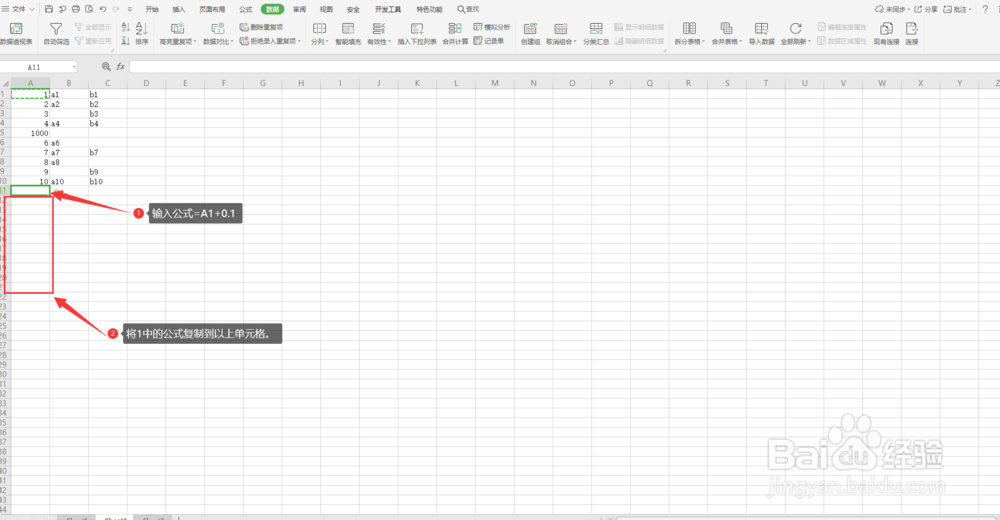This screenshot has height=520, width=1000.
Task: Open the 特色功能 (Special Features) tab
Action: coord(429,9)
